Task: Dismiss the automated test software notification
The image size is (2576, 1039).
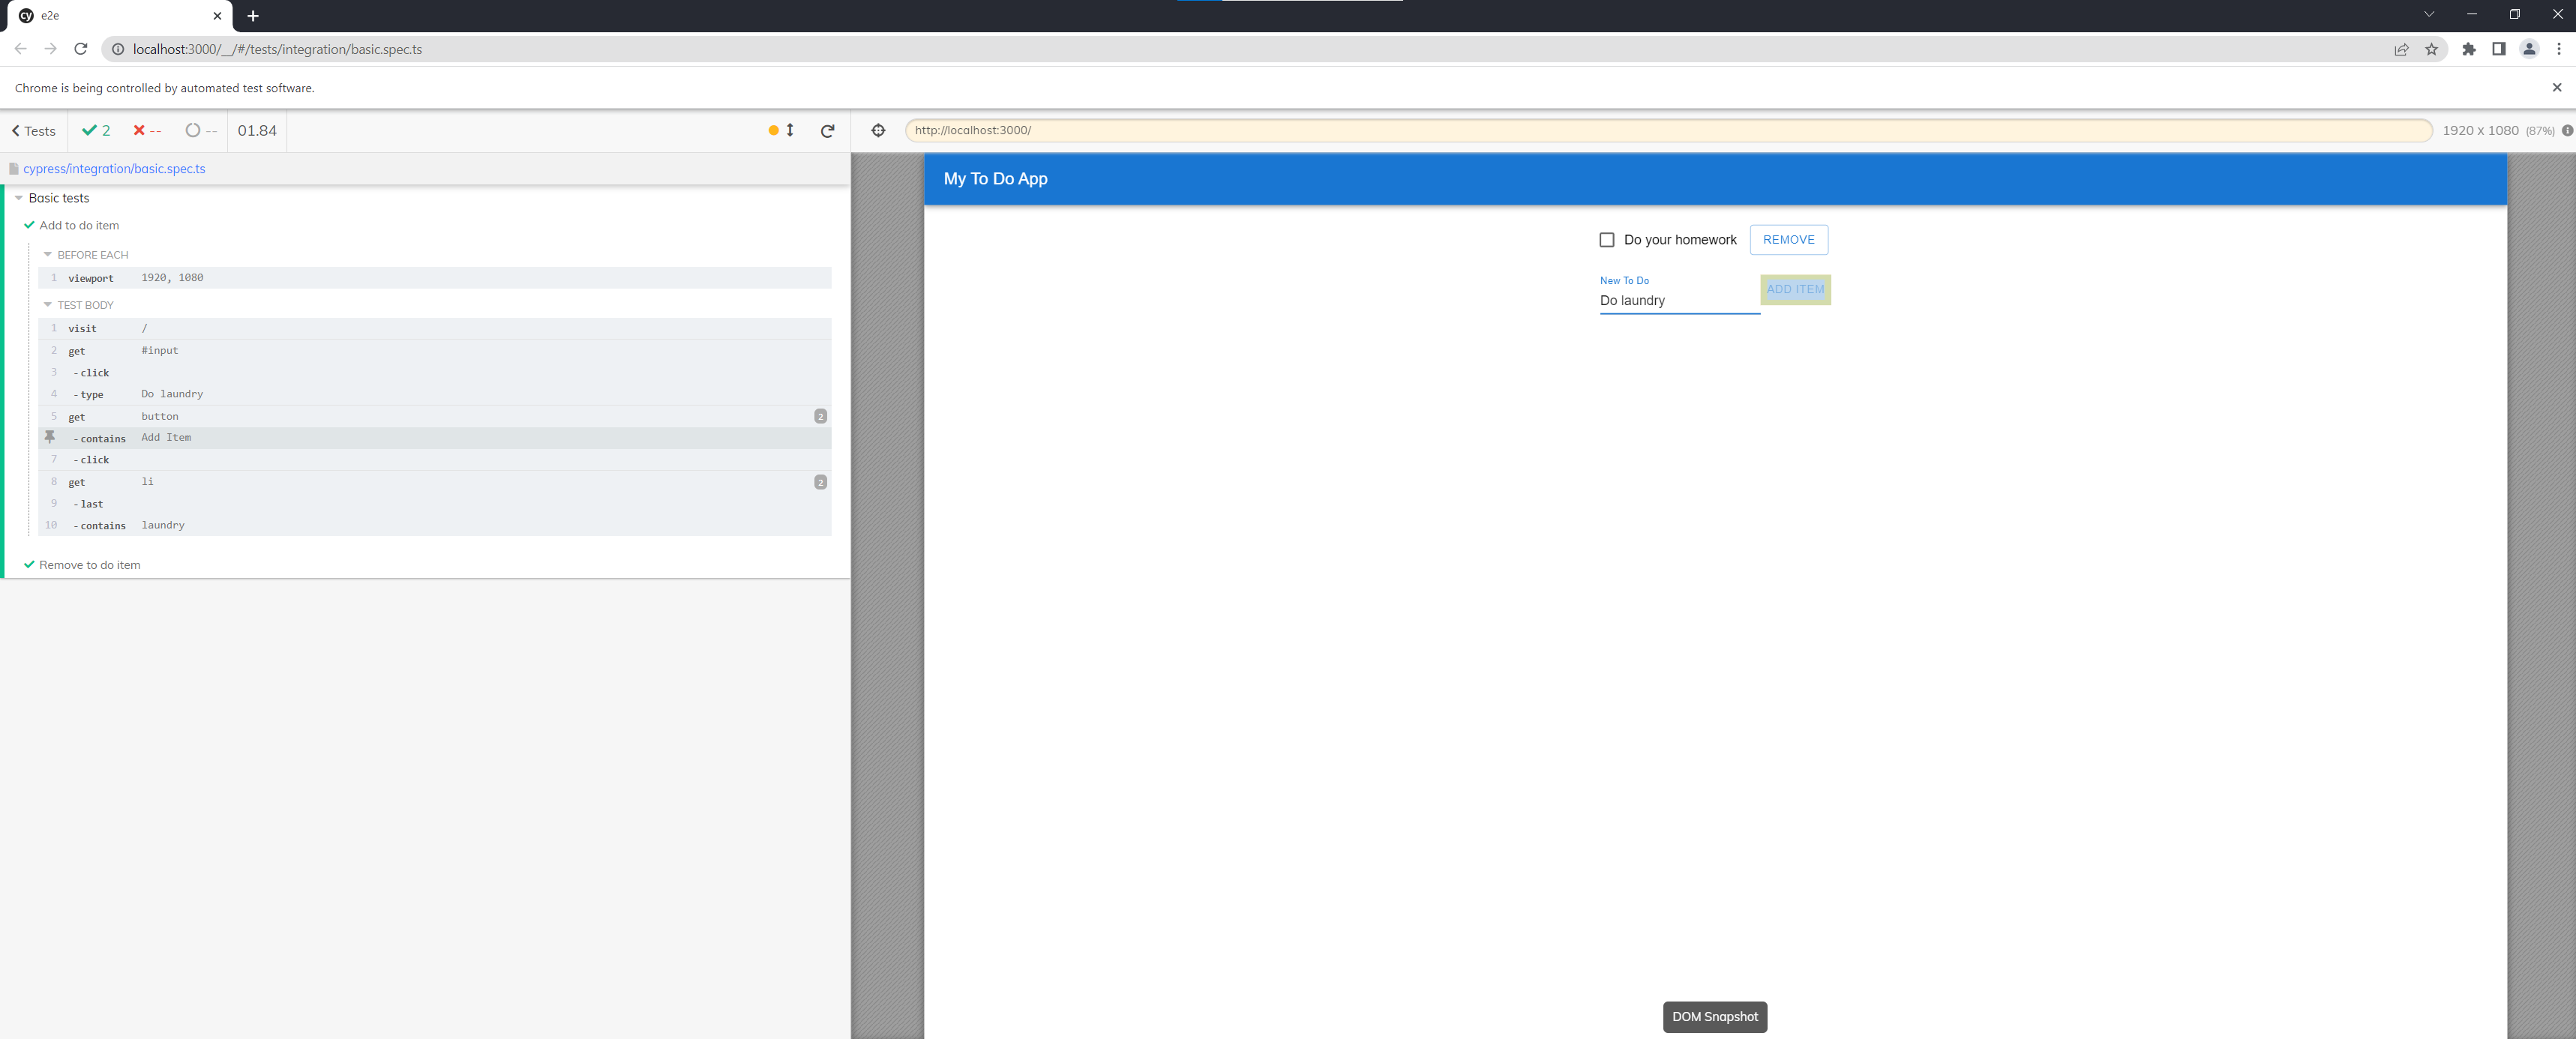Action: [2557, 87]
